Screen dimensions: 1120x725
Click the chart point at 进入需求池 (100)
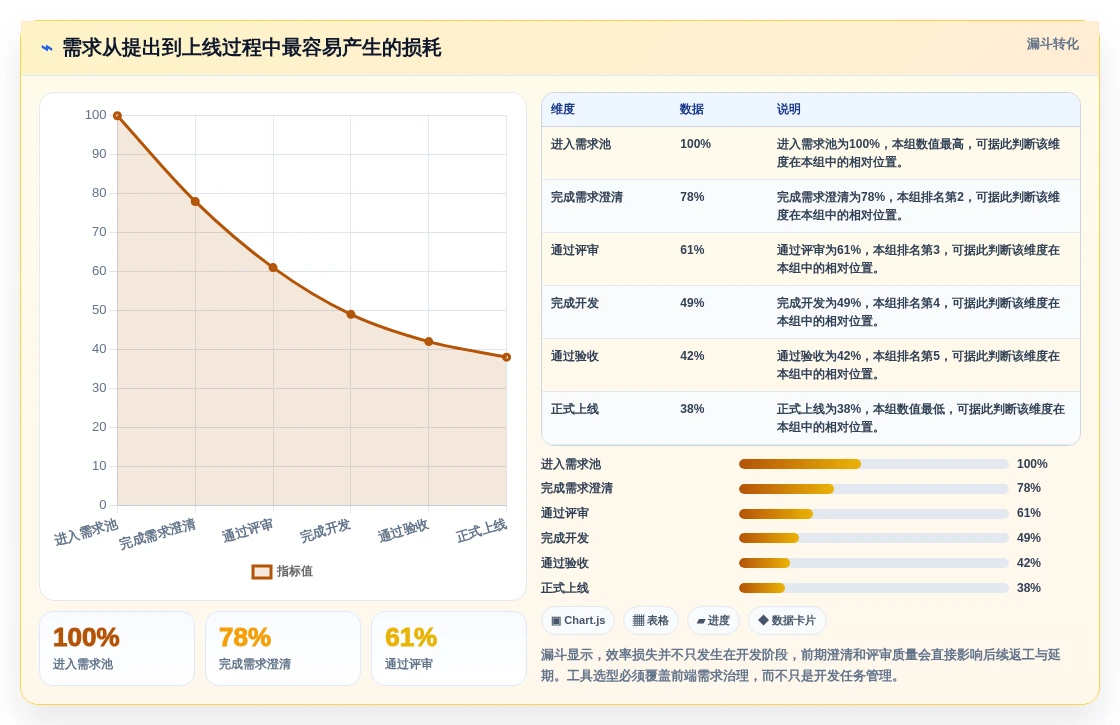coord(118,116)
